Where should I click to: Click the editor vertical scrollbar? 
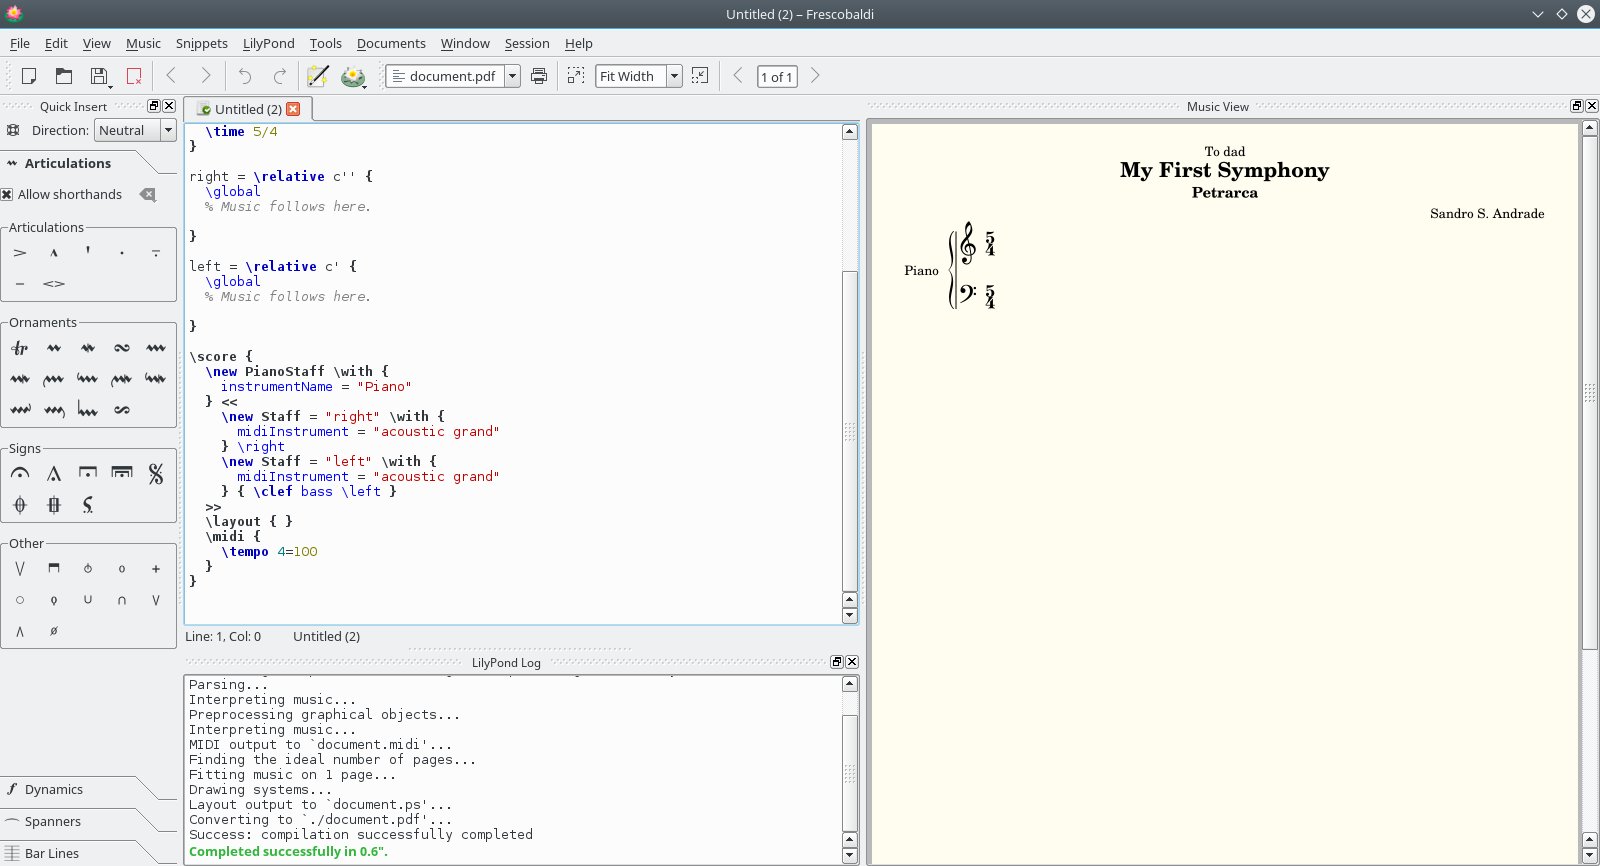pyautogui.click(x=850, y=374)
